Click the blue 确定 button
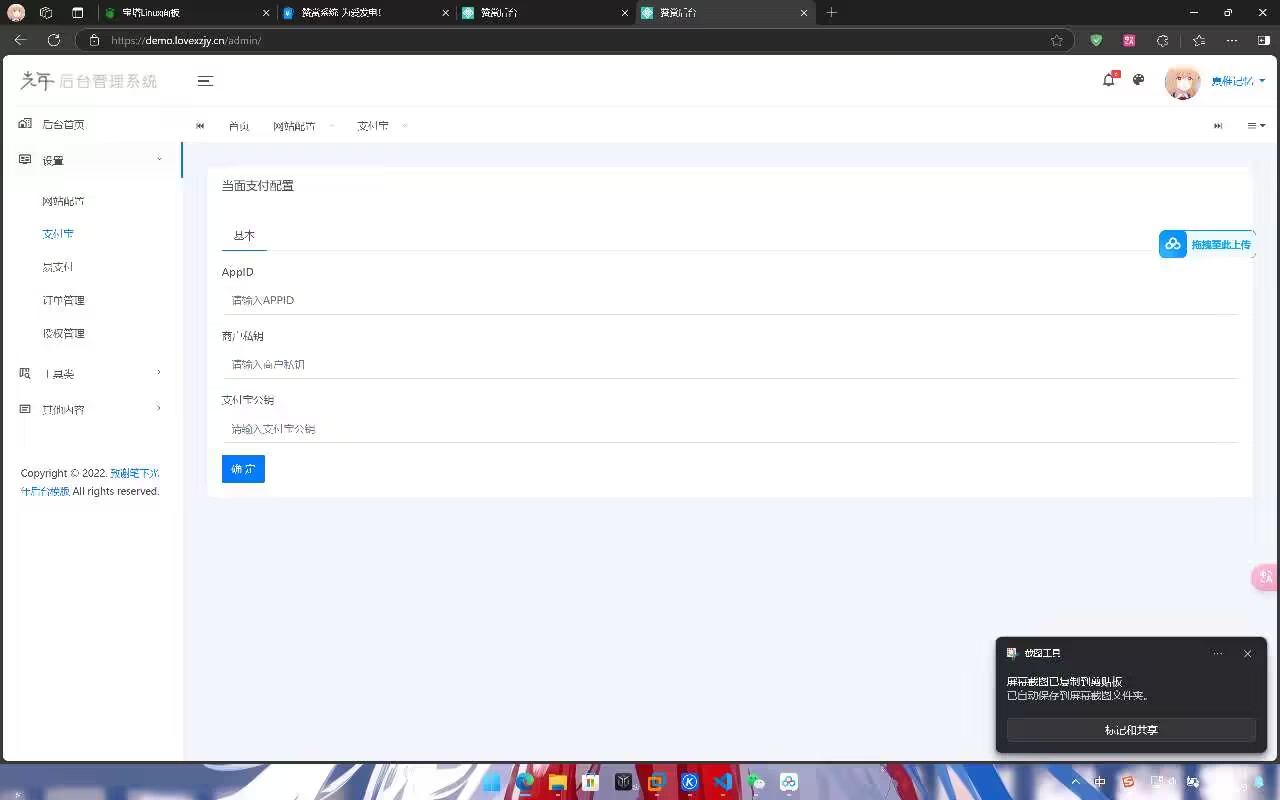 (243, 469)
